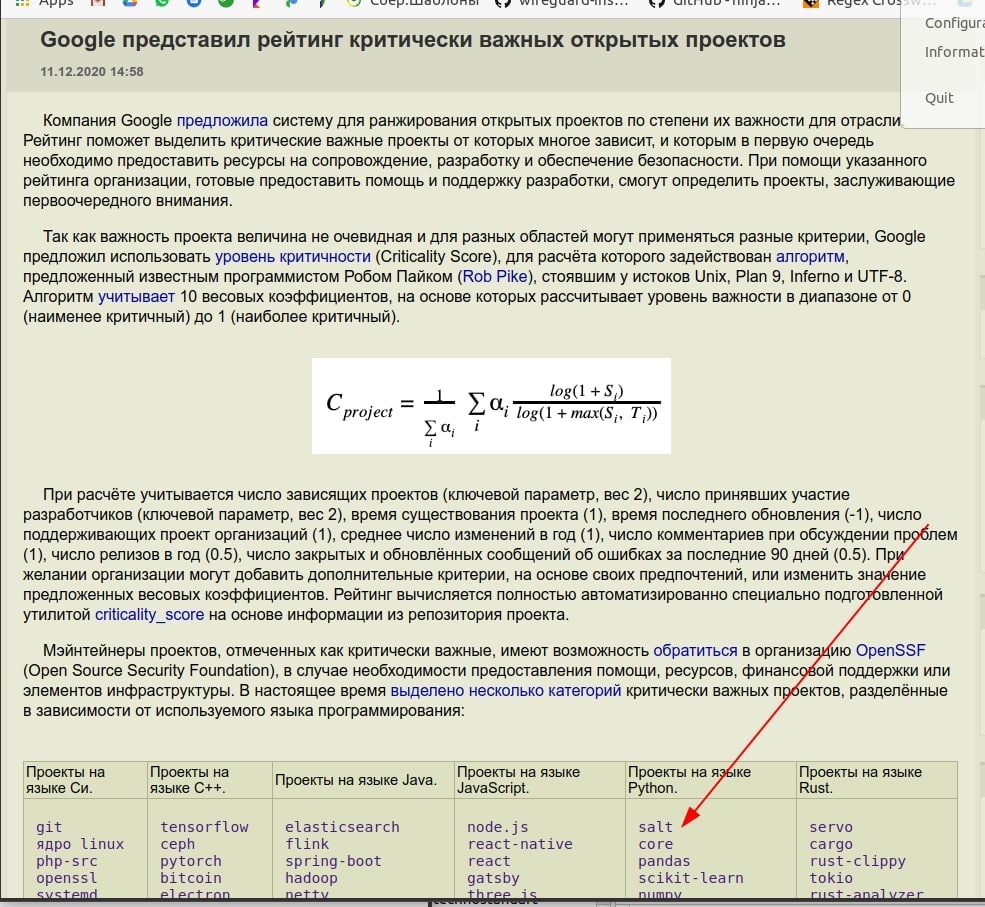Image resolution: width=985 pixels, height=907 pixels.
Task: Select 'flink' in the Java column
Action: click(307, 844)
